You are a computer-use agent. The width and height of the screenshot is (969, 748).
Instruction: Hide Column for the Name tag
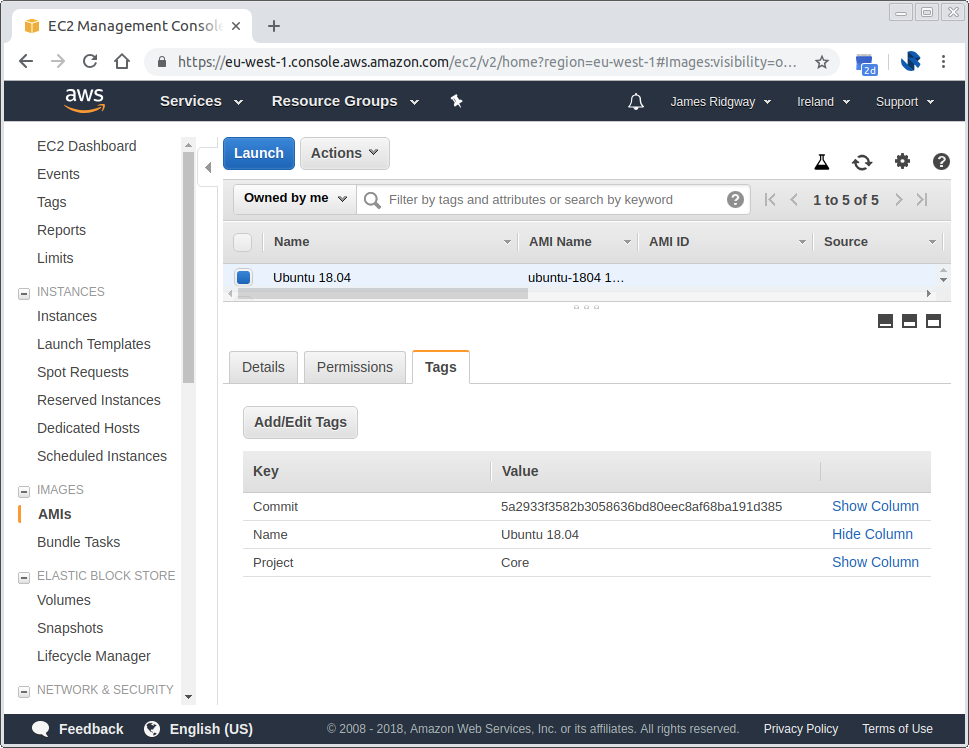[x=872, y=534]
